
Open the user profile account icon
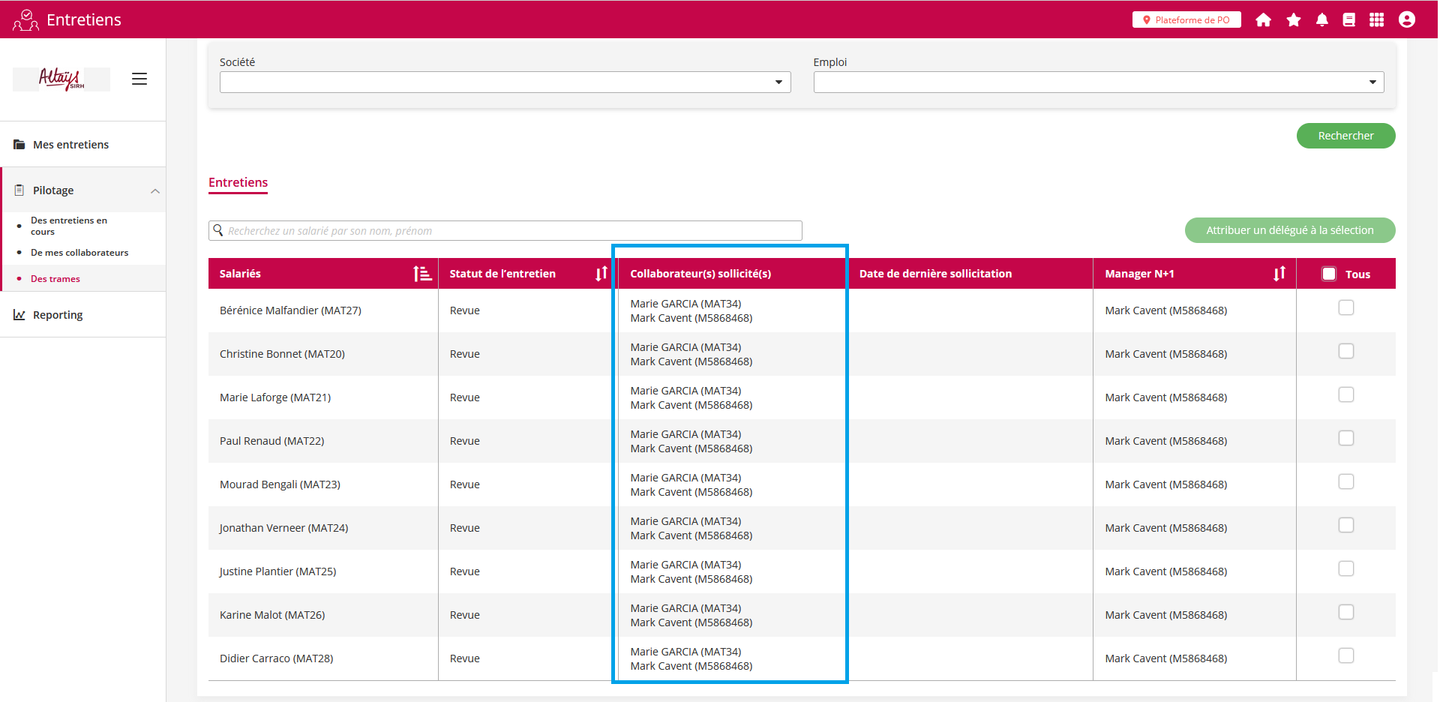point(1407,20)
